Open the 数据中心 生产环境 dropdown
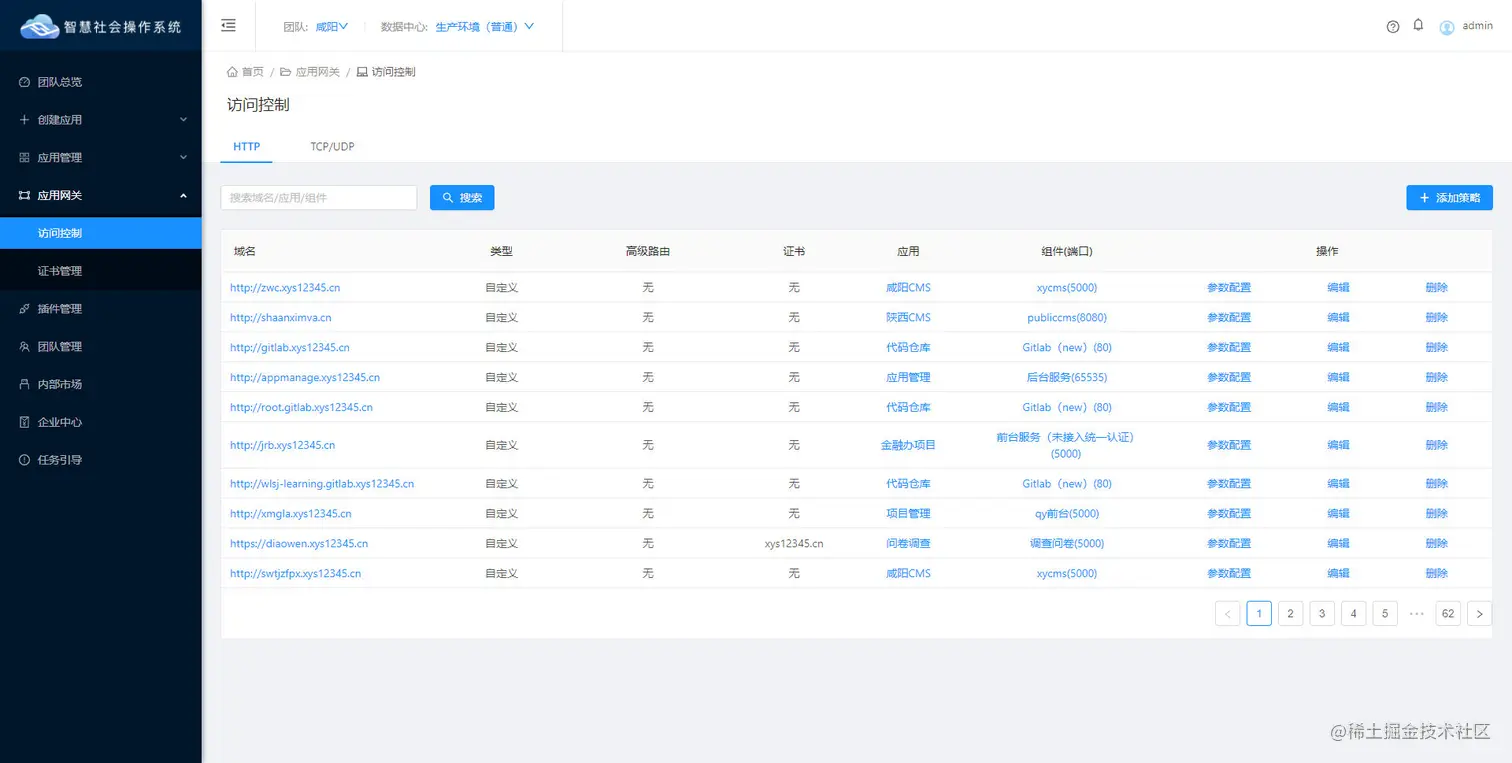Image resolution: width=1512 pixels, height=763 pixels. click(485, 27)
